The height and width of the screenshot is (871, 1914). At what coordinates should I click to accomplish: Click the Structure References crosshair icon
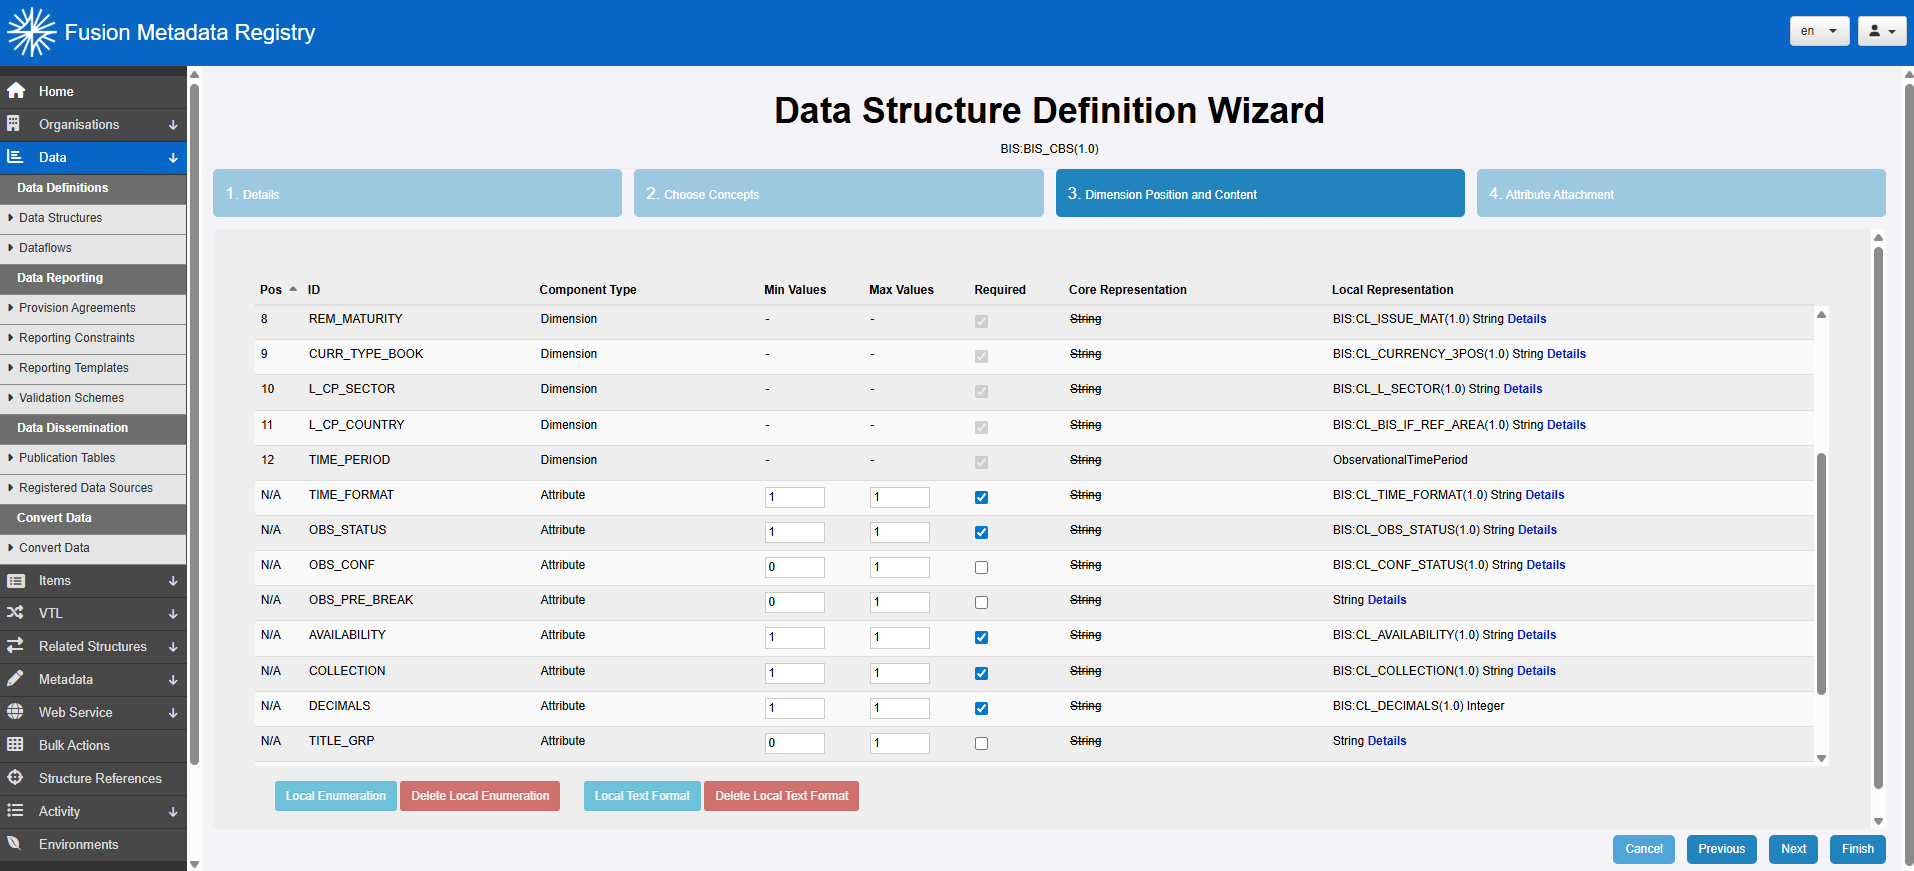coord(15,778)
